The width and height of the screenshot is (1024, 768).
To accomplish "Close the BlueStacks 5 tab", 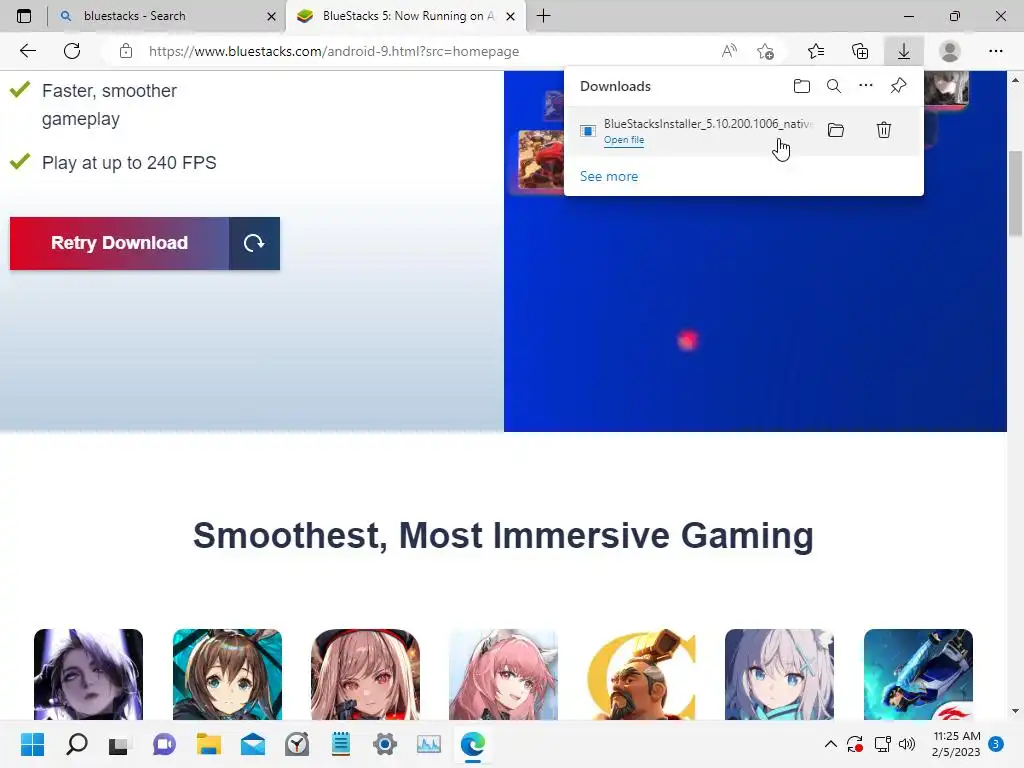I will click(x=511, y=16).
